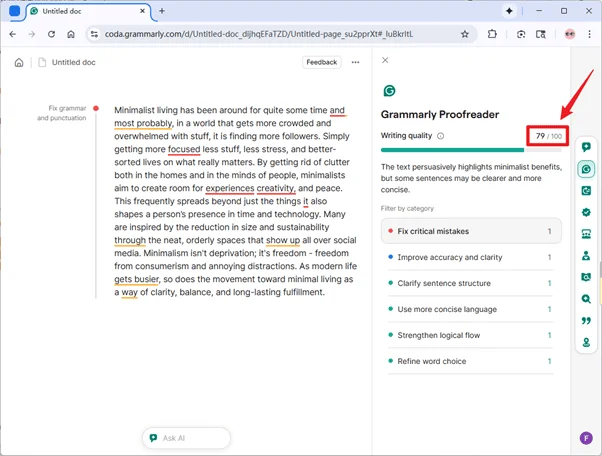Select the Untitled doc browser tab
Screen dimensions: 602x456
coord(88,11)
